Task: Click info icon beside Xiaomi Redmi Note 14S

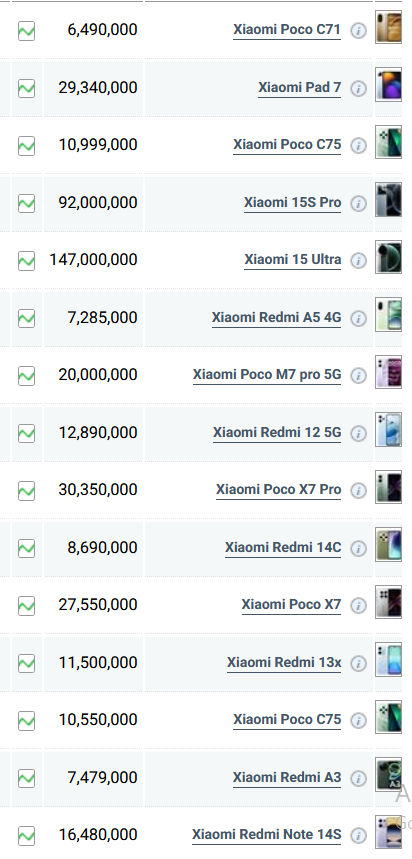Action: click(x=358, y=835)
